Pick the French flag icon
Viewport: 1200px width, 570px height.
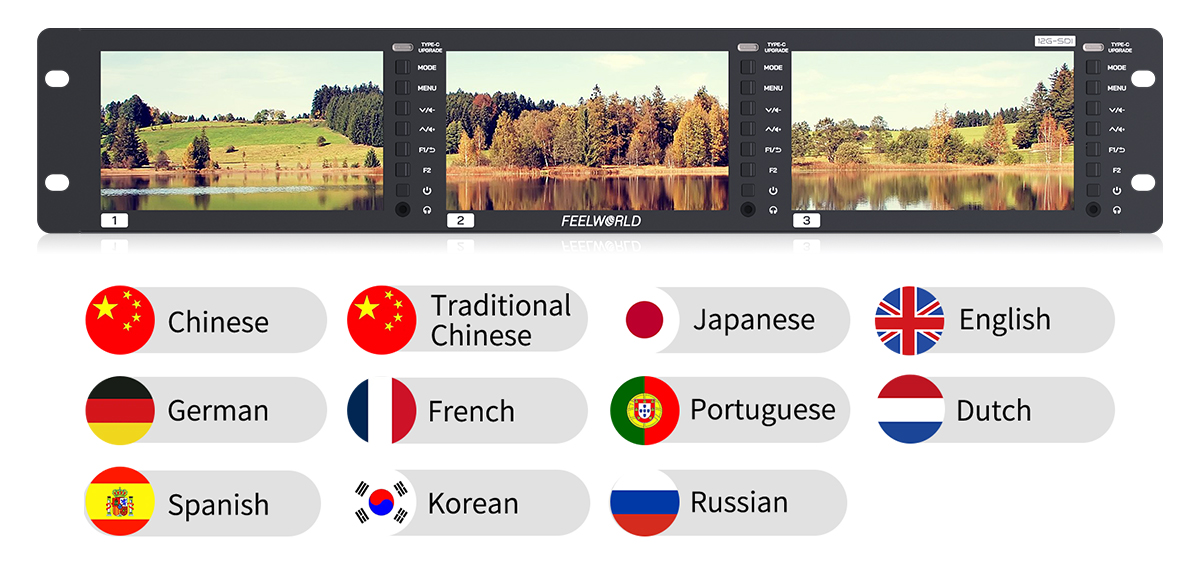381,410
